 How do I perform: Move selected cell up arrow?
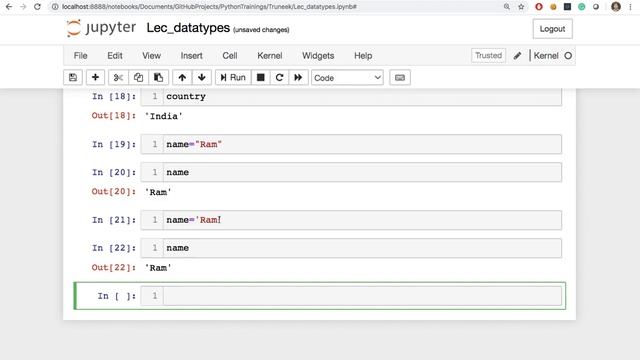(182, 78)
